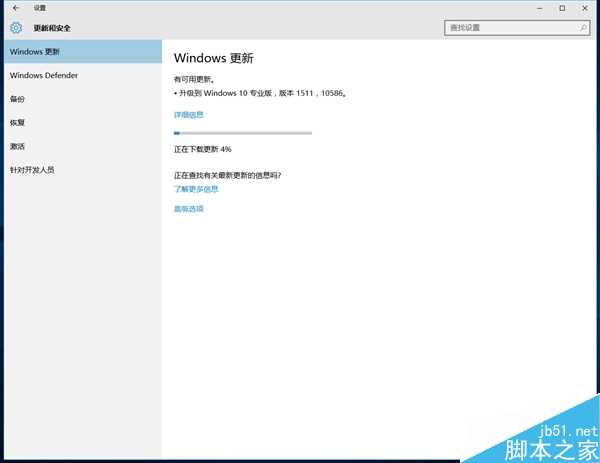The height and width of the screenshot is (463, 600).
Task: Open the 恢复 sidebar section
Action: 83,123
